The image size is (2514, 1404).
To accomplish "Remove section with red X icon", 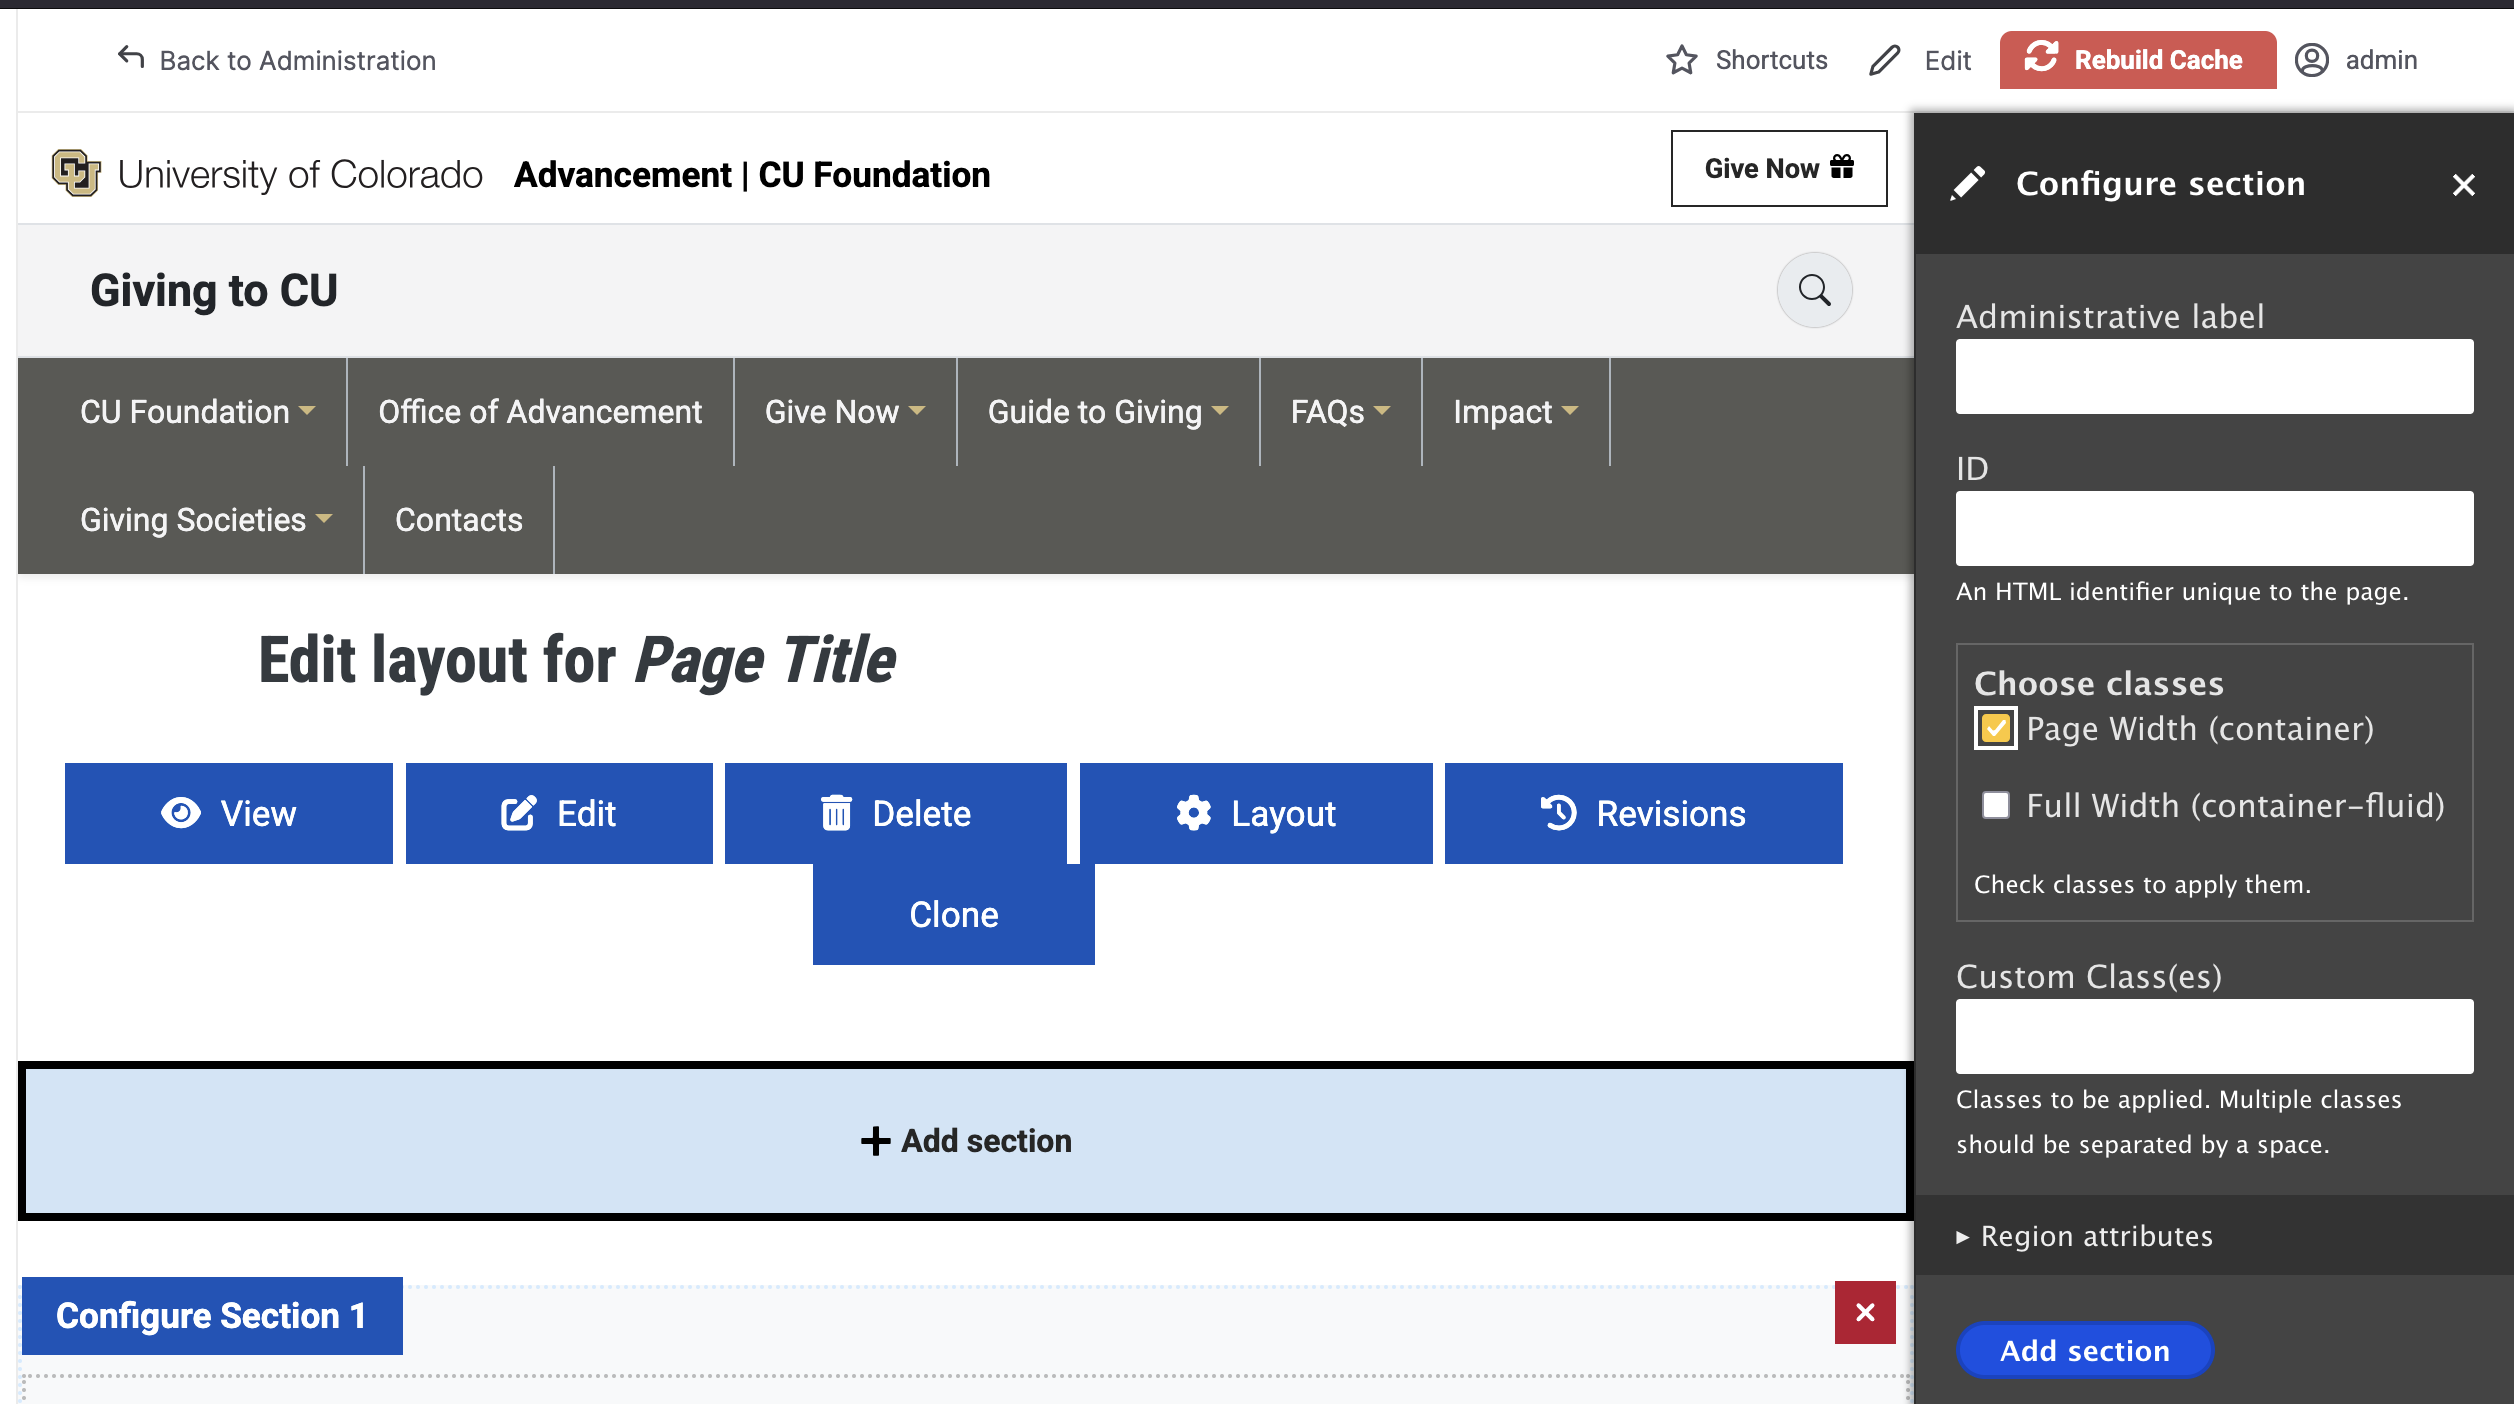I will coord(1864,1312).
